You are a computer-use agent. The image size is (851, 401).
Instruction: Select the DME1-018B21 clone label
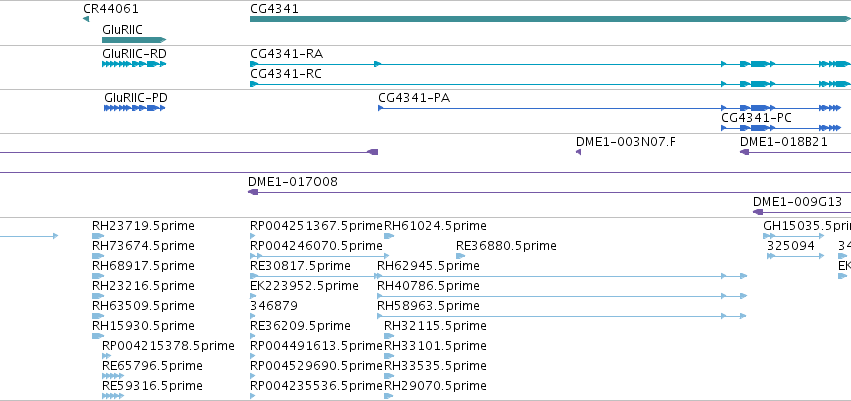pyautogui.click(x=784, y=142)
